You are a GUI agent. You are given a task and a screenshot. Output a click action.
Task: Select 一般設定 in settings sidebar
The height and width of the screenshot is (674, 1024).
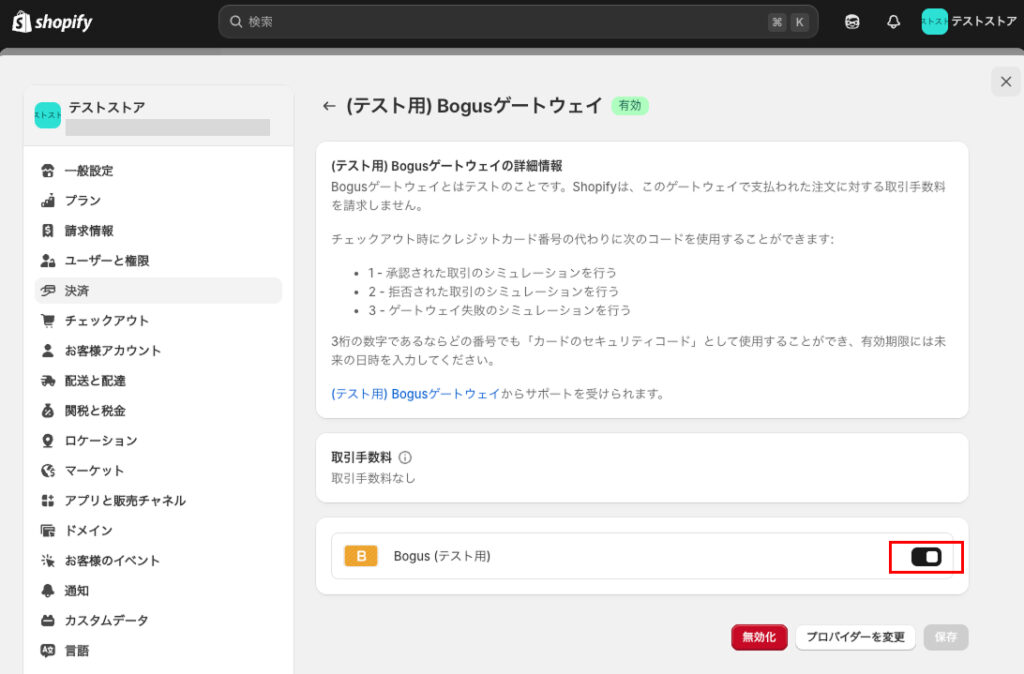tap(89, 171)
